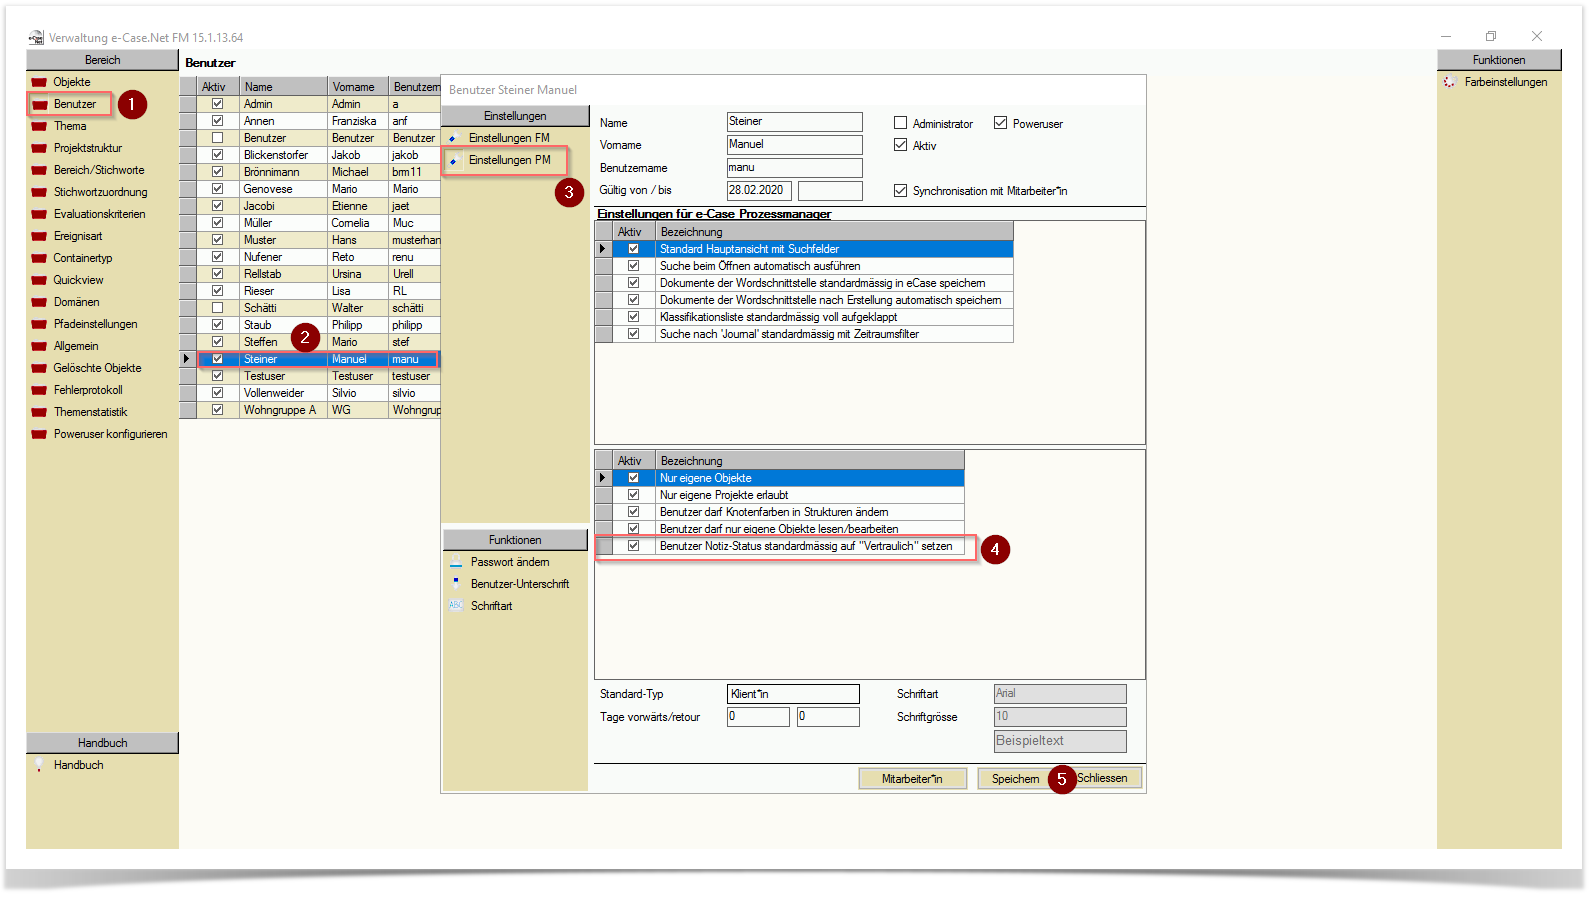Select Benutzer in the Bereich sidebar
The image size is (1596, 898).
(x=75, y=104)
